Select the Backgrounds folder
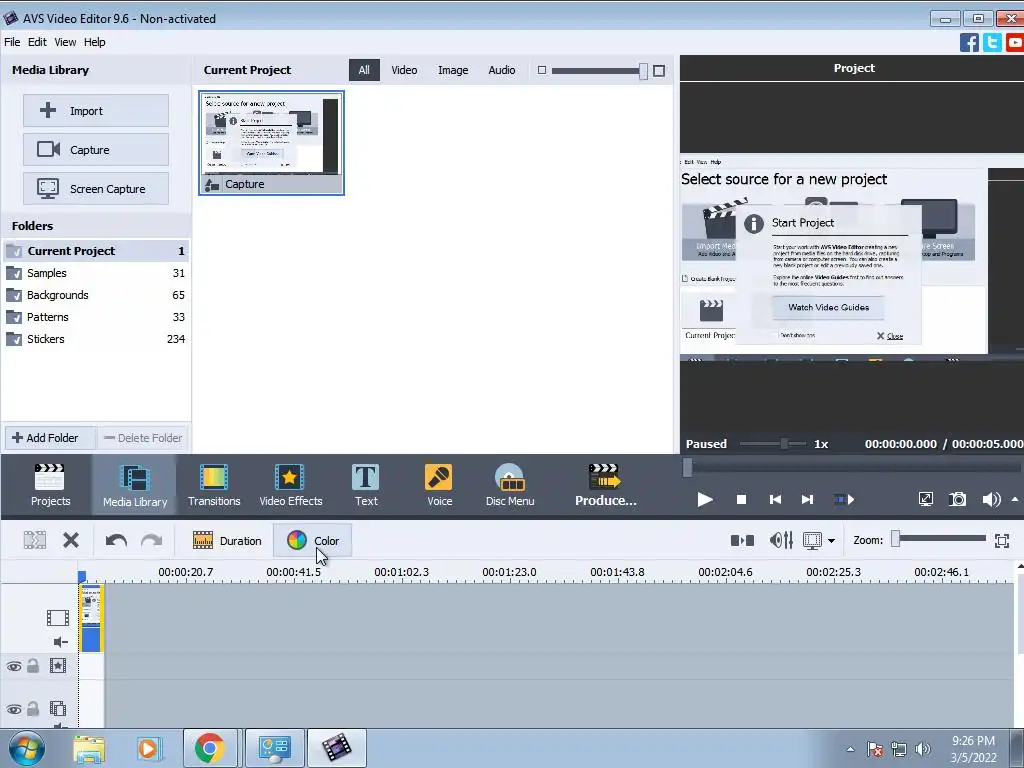 click(x=95, y=295)
